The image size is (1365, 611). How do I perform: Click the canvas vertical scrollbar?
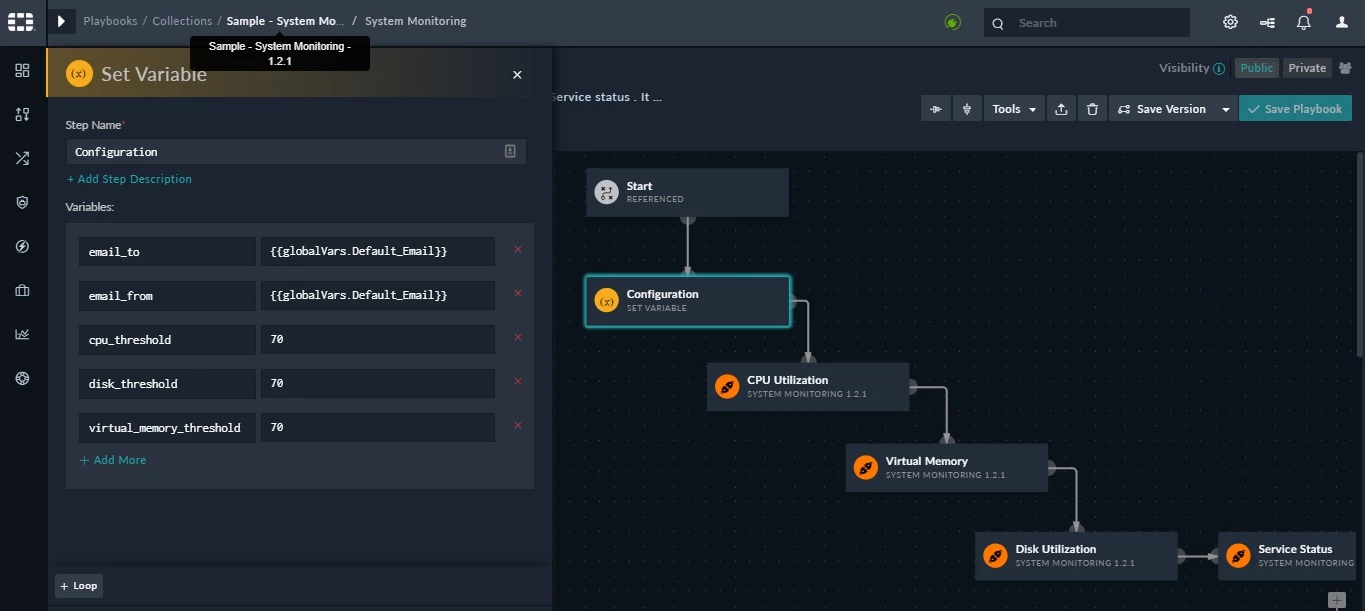(x=1358, y=255)
